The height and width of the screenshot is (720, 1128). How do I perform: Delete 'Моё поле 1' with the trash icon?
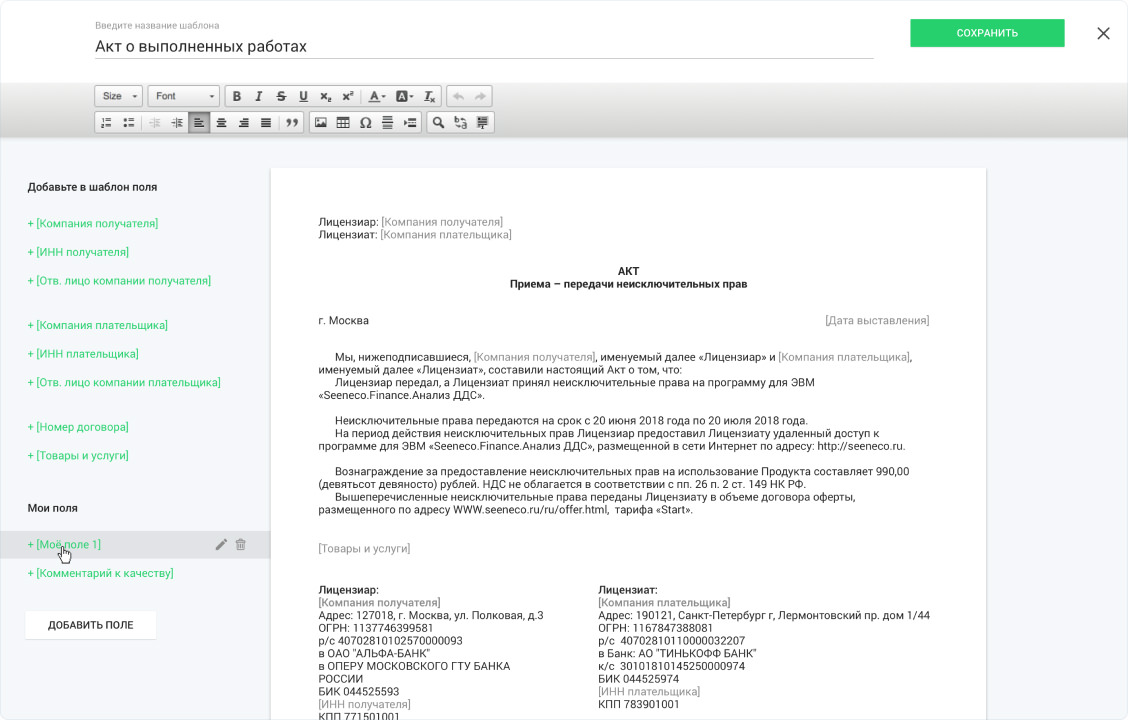pos(240,545)
